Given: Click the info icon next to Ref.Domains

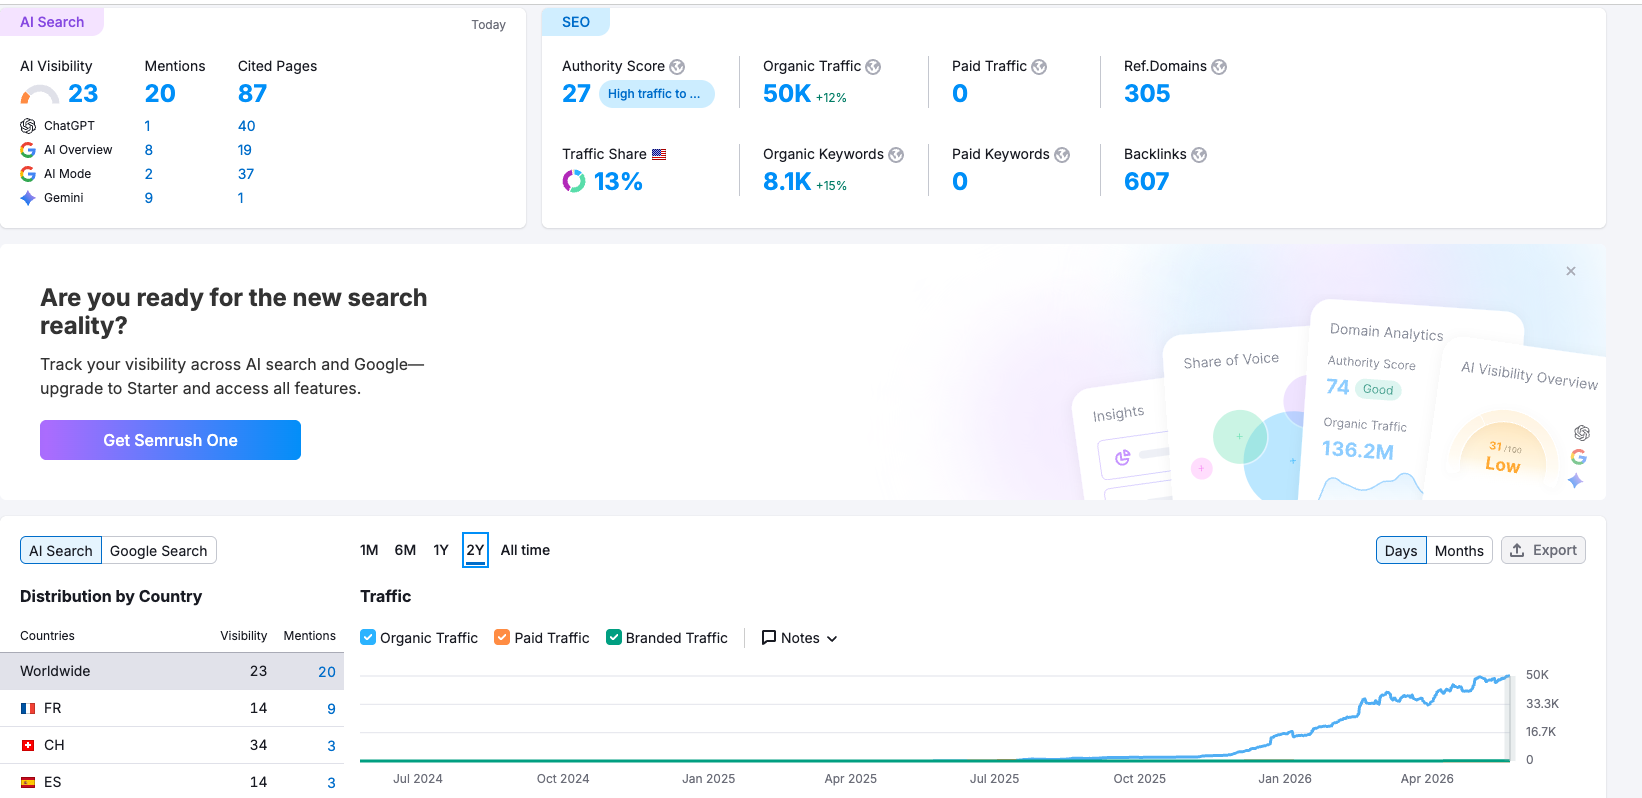Looking at the screenshot, I should [1219, 67].
